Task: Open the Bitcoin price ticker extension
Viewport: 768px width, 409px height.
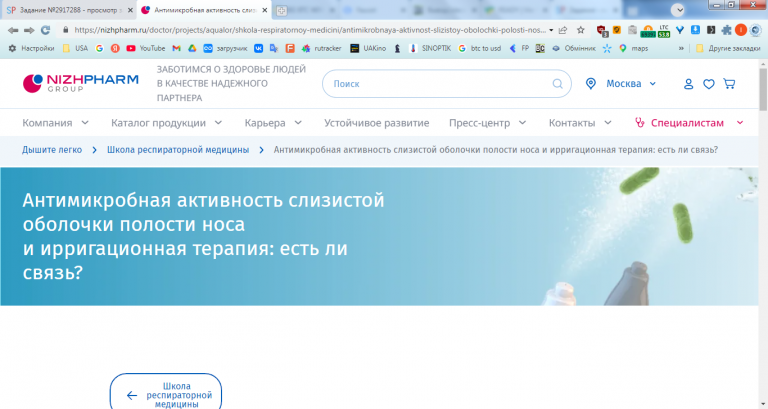Action: pyautogui.click(x=648, y=31)
